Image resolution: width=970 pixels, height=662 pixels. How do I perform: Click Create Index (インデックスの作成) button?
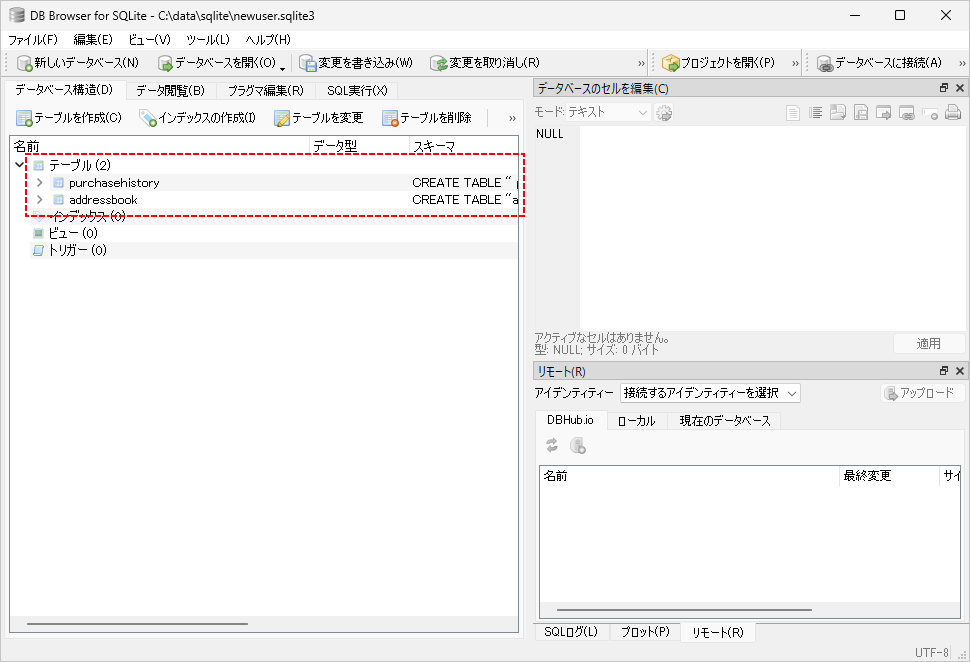(198, 118)
